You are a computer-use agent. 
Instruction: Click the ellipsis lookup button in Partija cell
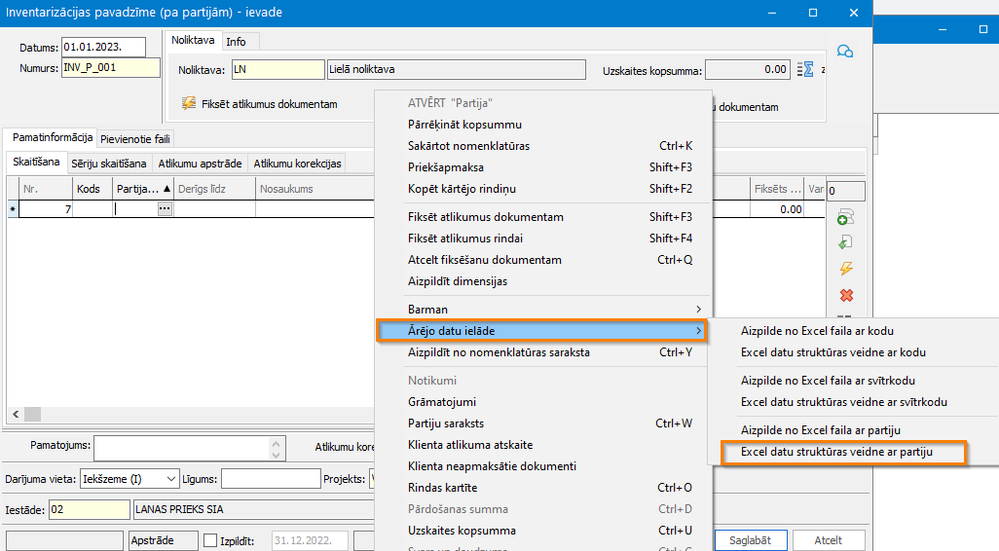click(164, 209)
